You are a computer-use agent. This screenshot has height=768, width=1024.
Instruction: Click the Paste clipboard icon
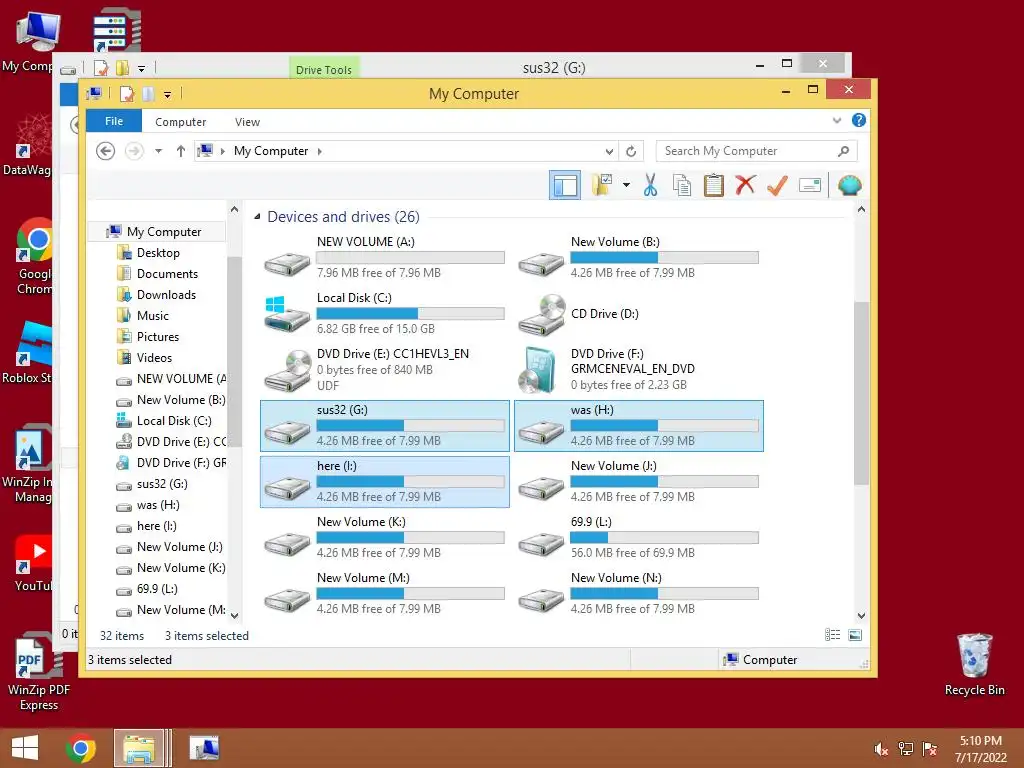click(x=714, y=185)
